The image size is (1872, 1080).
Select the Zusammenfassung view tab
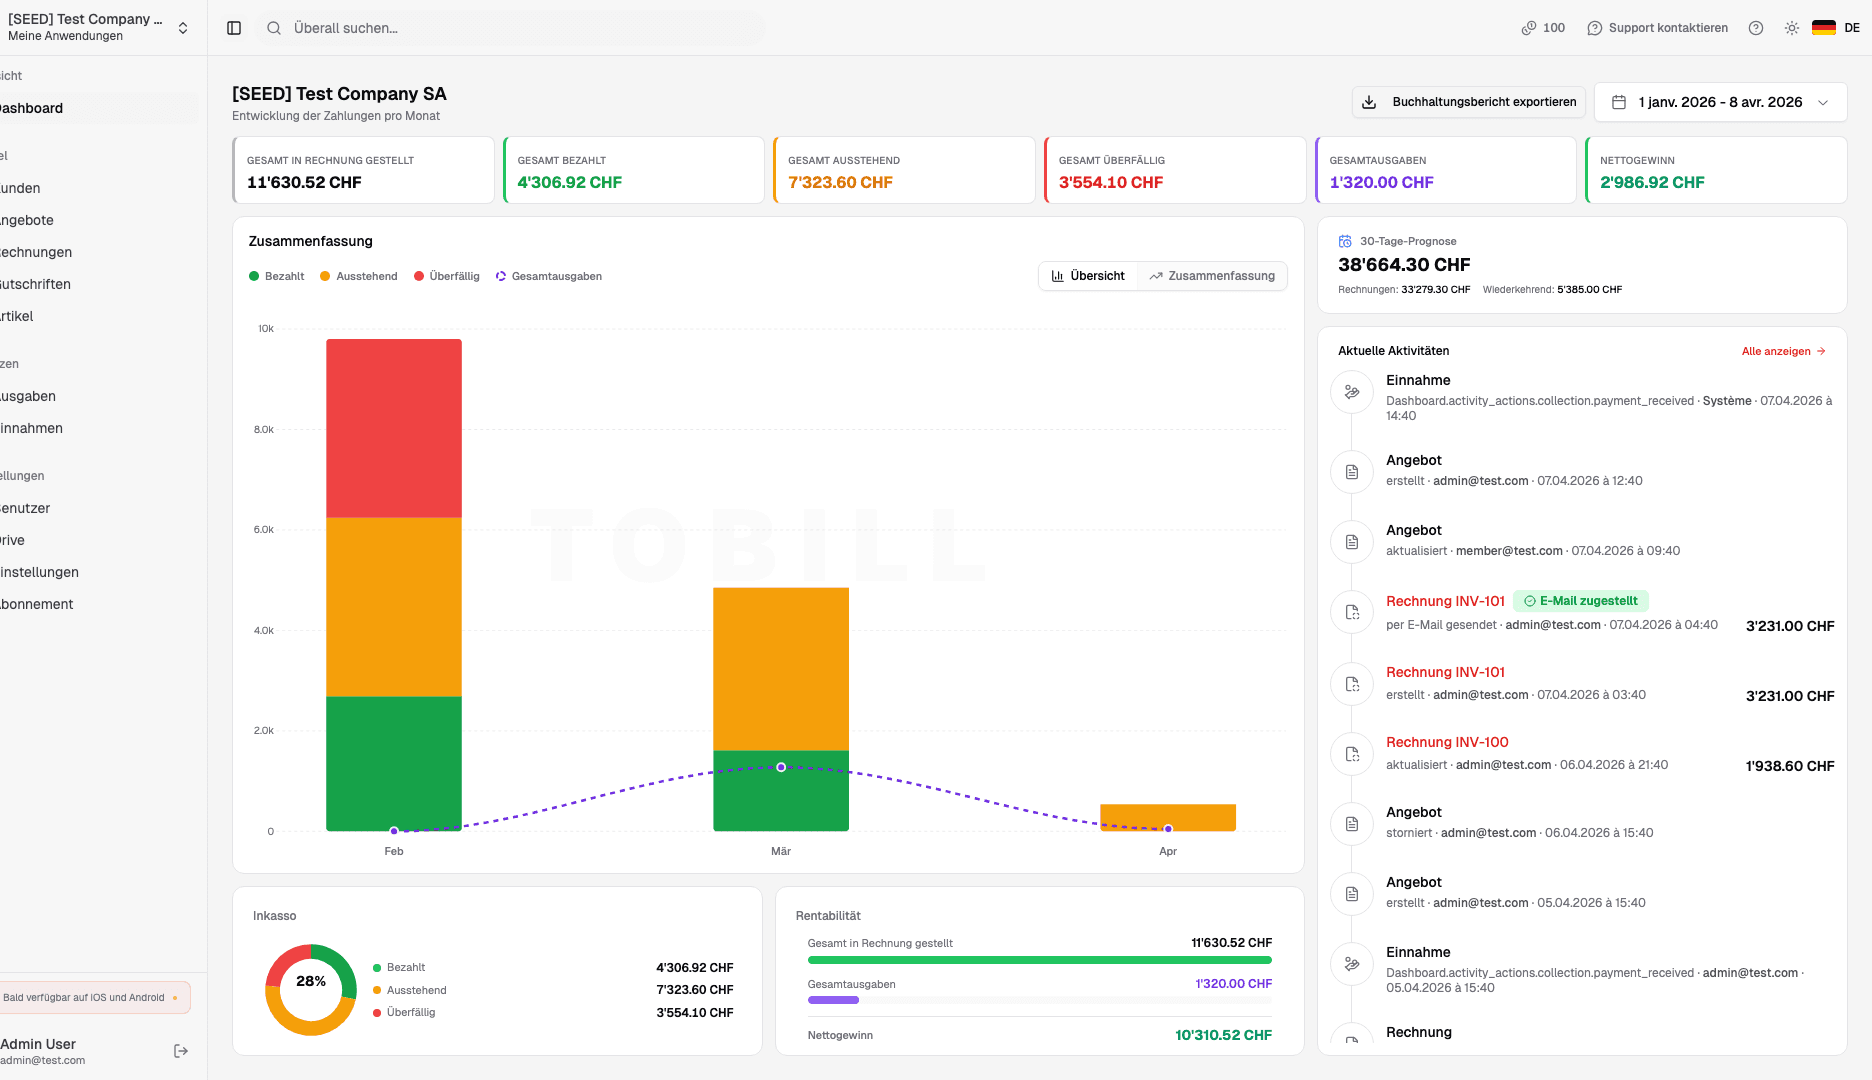(x=1212, y=276)
